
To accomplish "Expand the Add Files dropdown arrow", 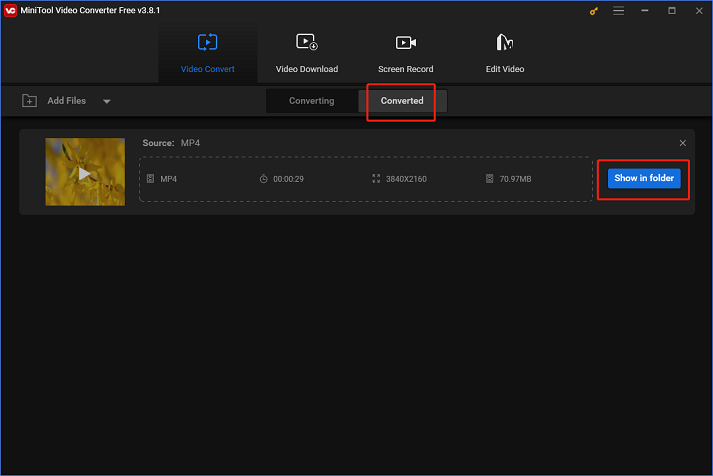I will (107, 101).
